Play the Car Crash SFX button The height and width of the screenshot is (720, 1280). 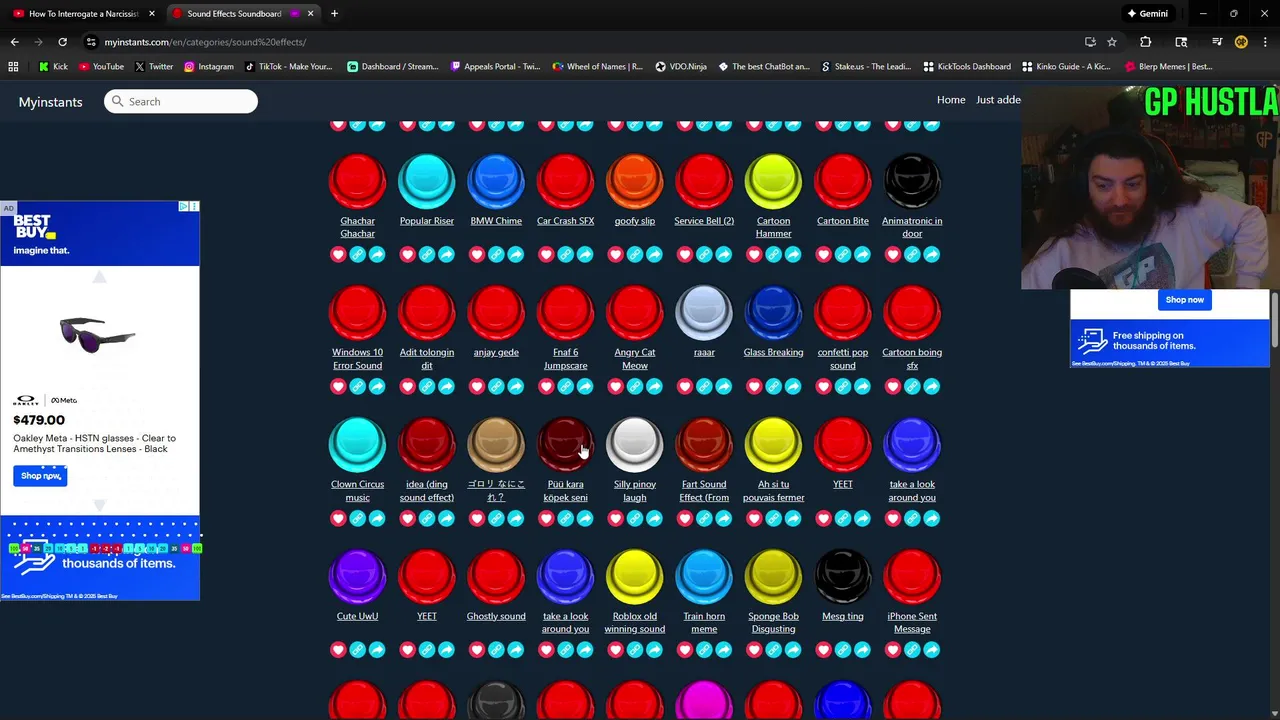[x=565, y=181]
